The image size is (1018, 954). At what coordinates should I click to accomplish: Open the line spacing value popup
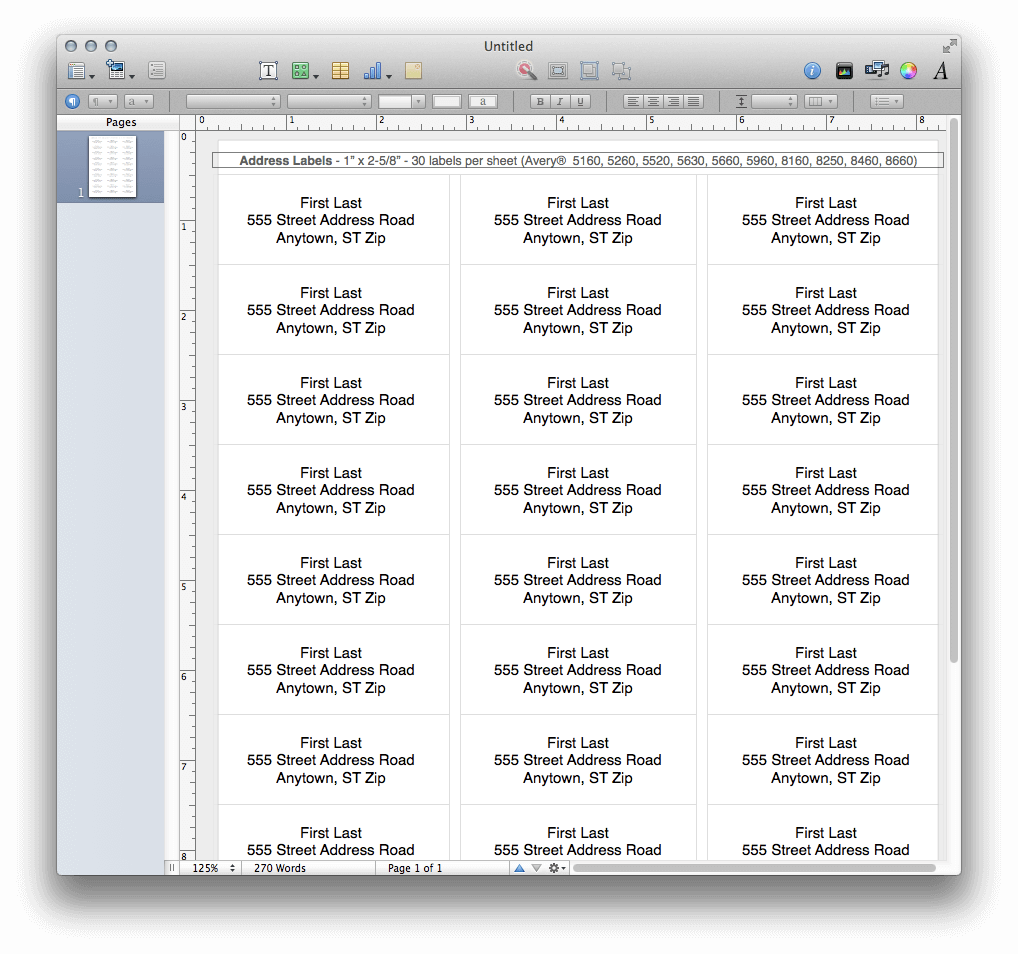(x=774, y=101)
